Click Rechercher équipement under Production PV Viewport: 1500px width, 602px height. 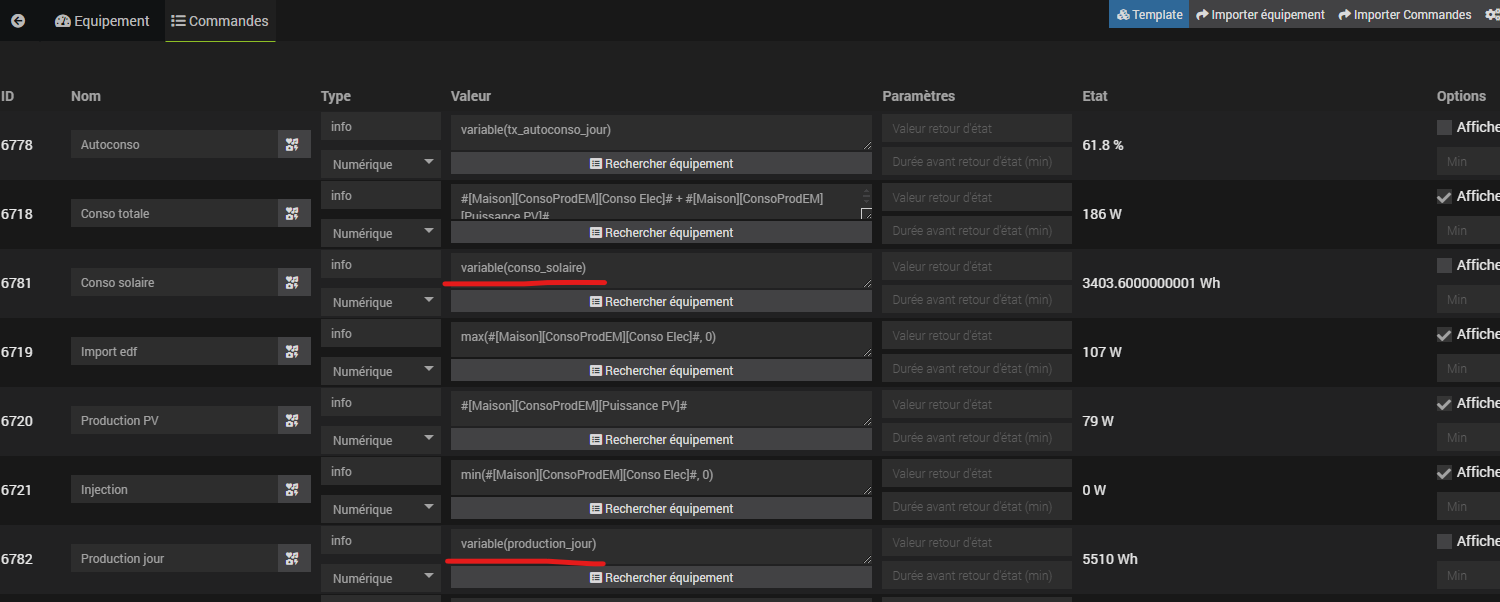[x=661, y=440]
